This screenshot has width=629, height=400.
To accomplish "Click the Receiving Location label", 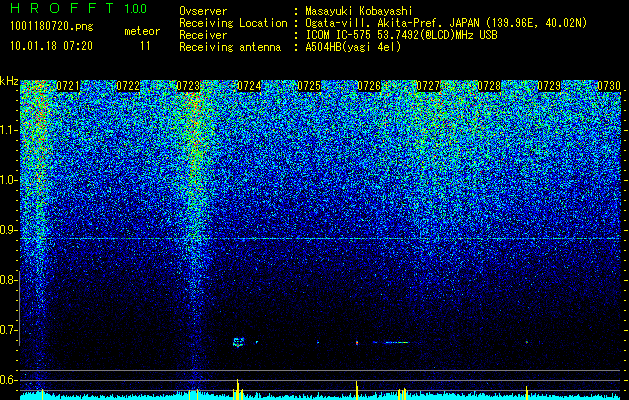I will click(x=233, y=23).
